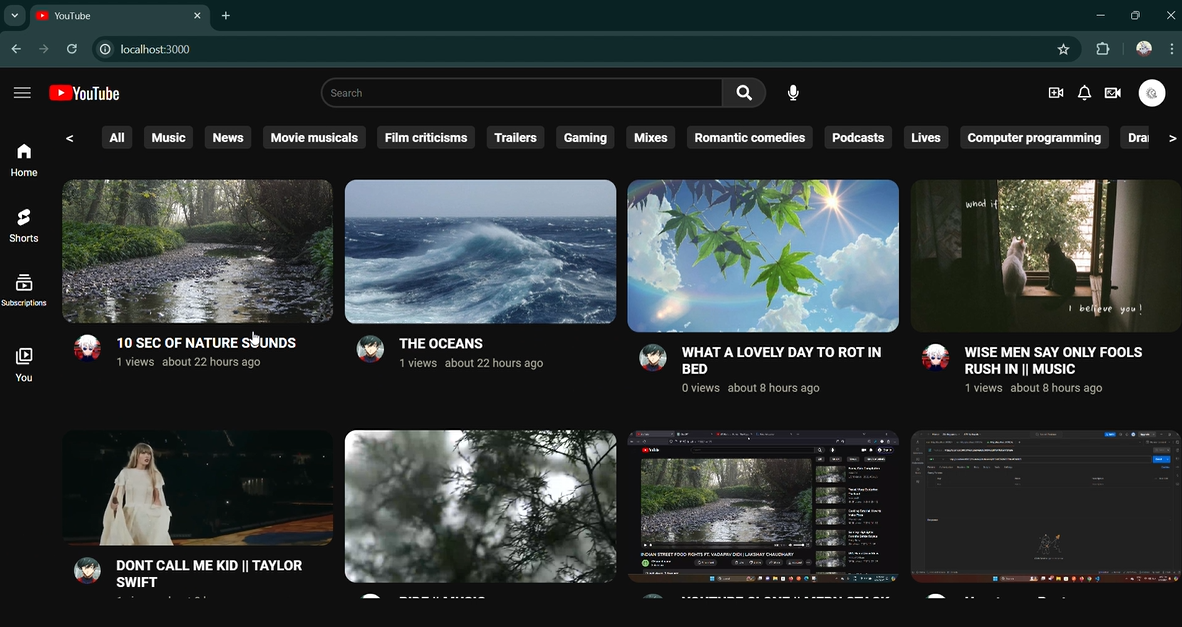Open the browser tab search chevron

13,15
